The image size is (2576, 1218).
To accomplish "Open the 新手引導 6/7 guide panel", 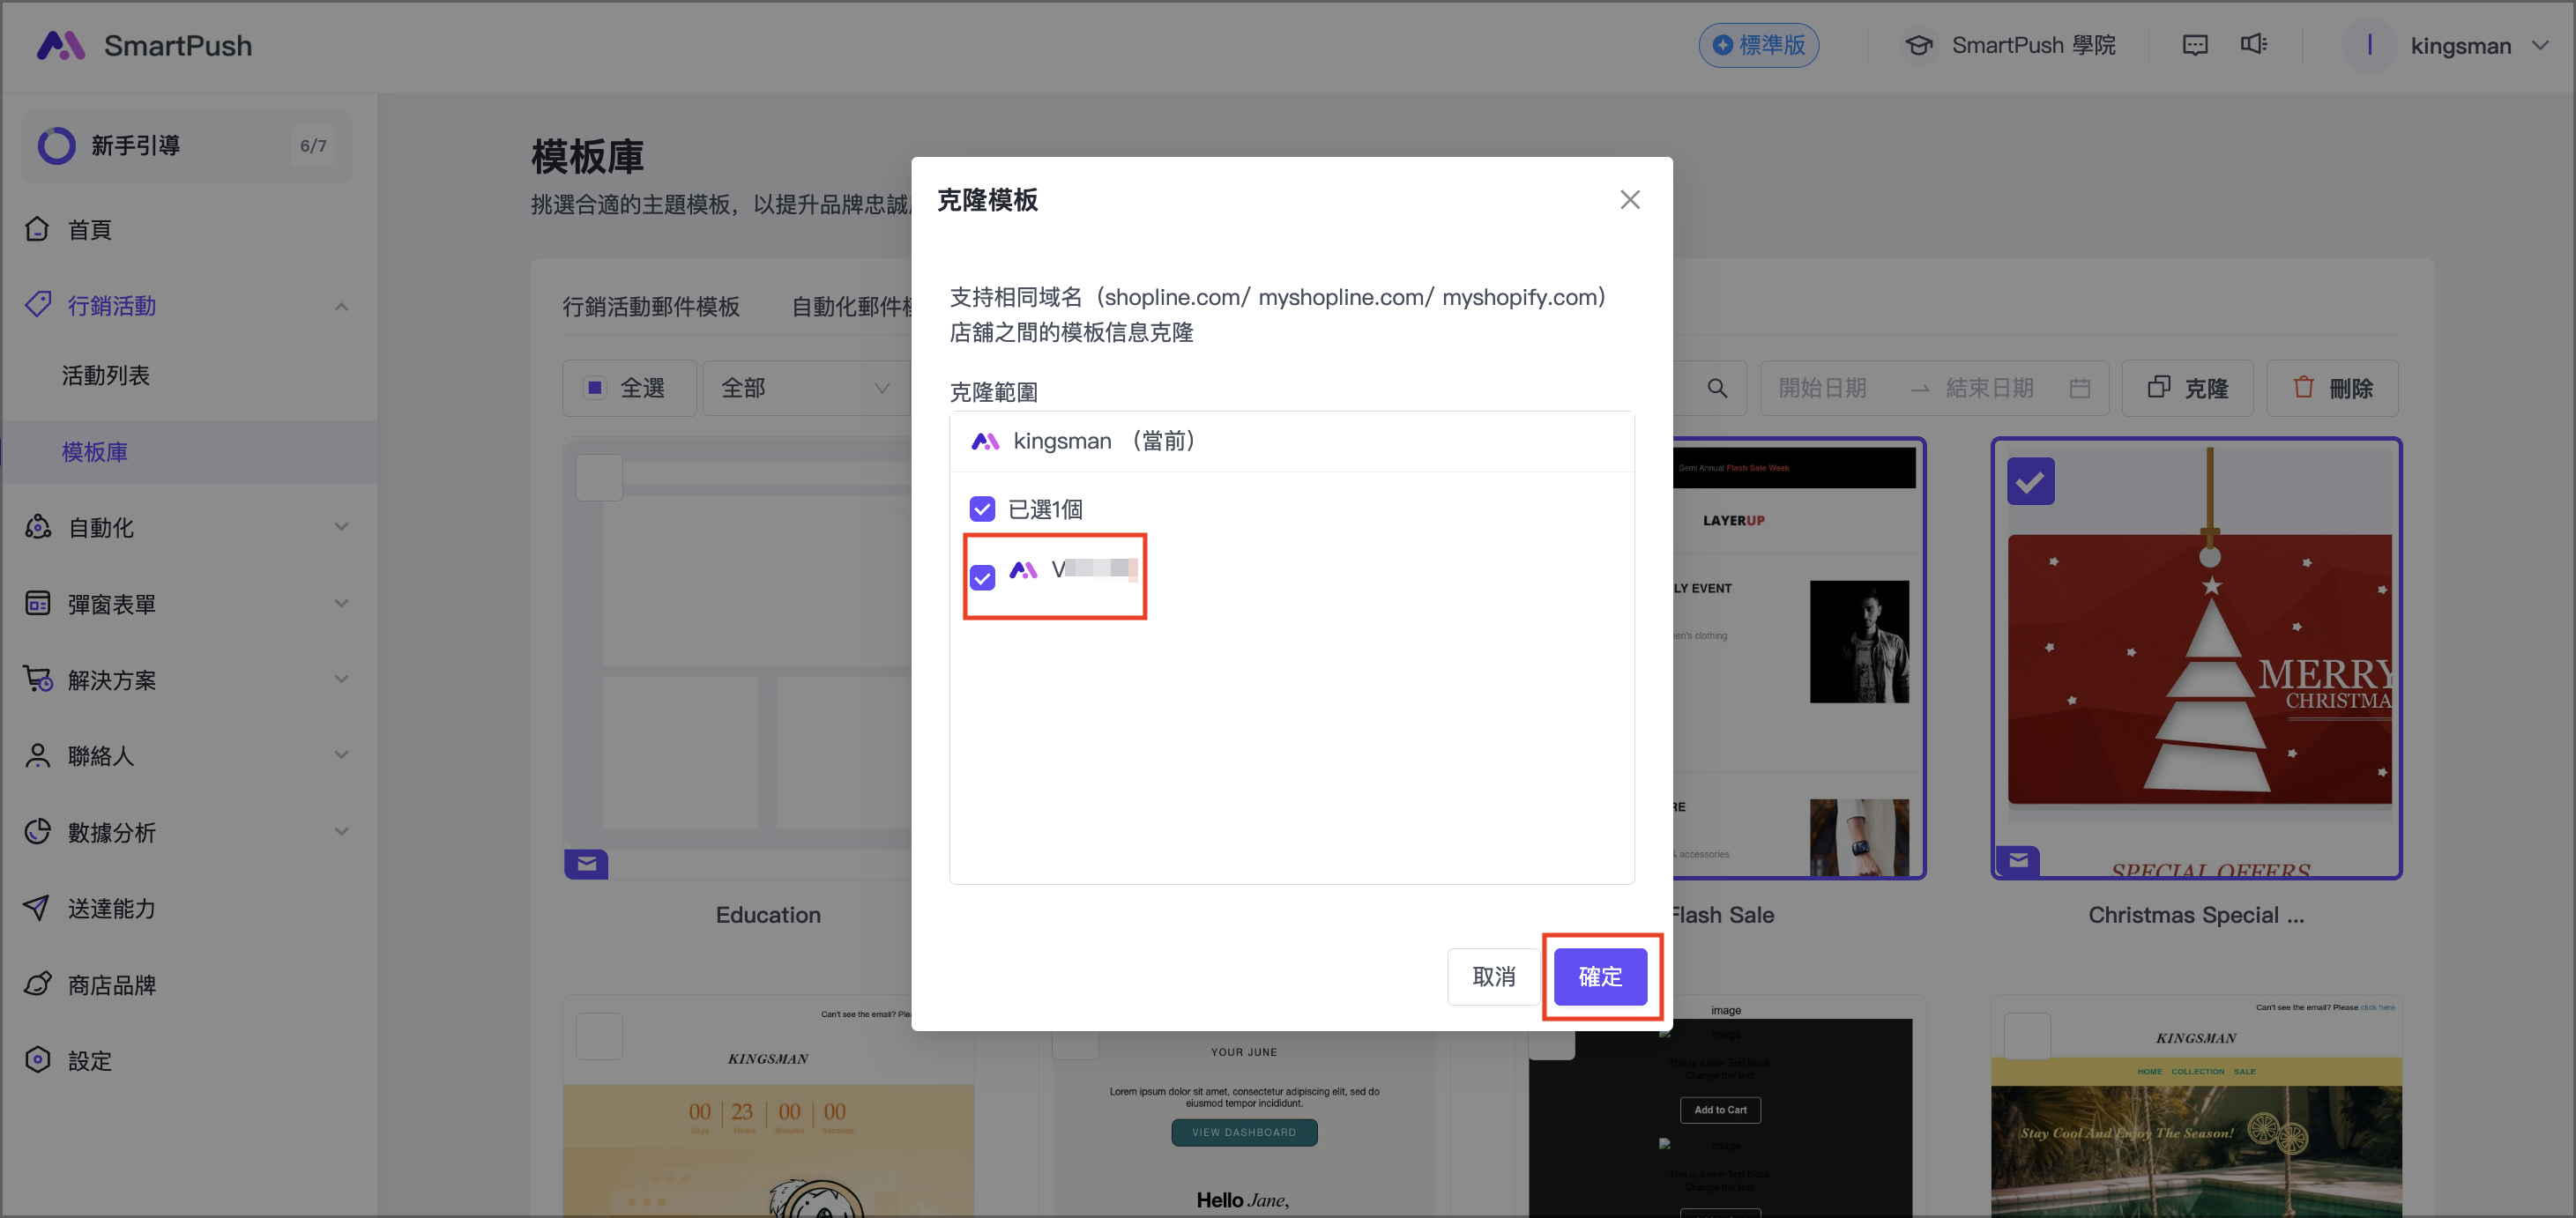I will [187, 145].
